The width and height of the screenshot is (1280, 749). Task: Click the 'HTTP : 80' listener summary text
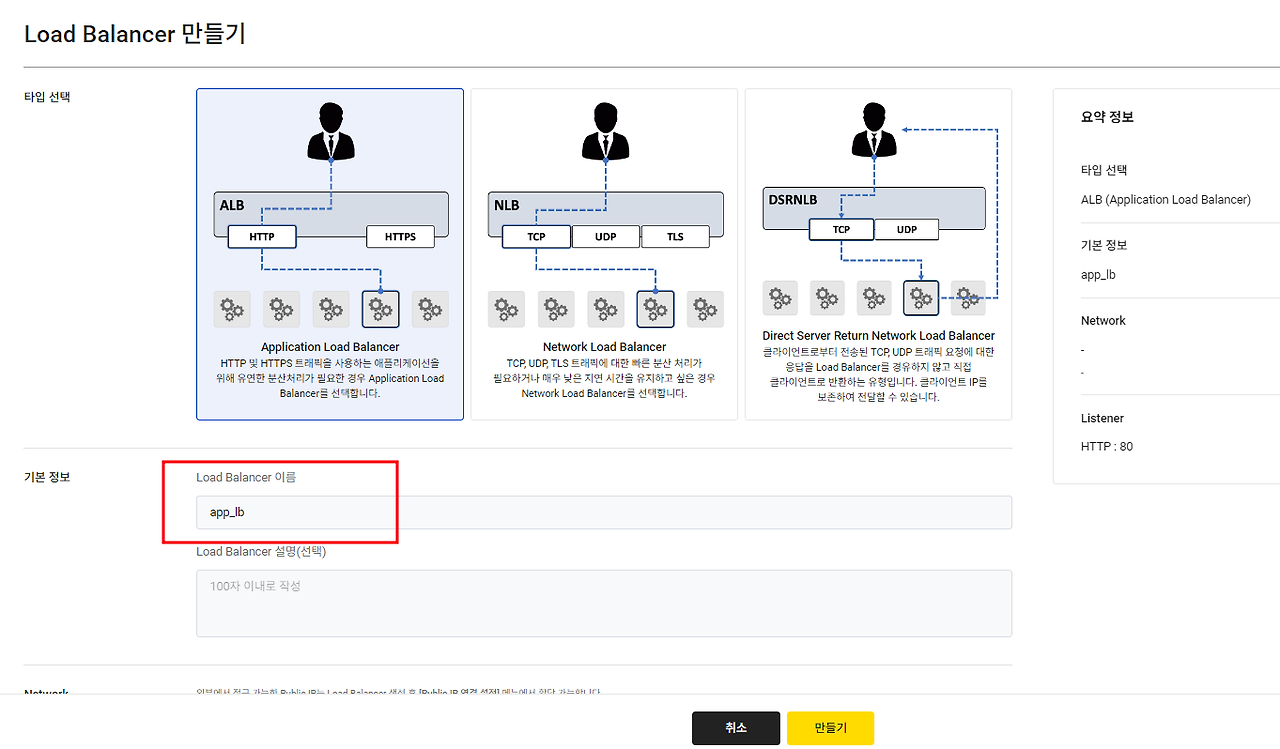[1107, 447]
